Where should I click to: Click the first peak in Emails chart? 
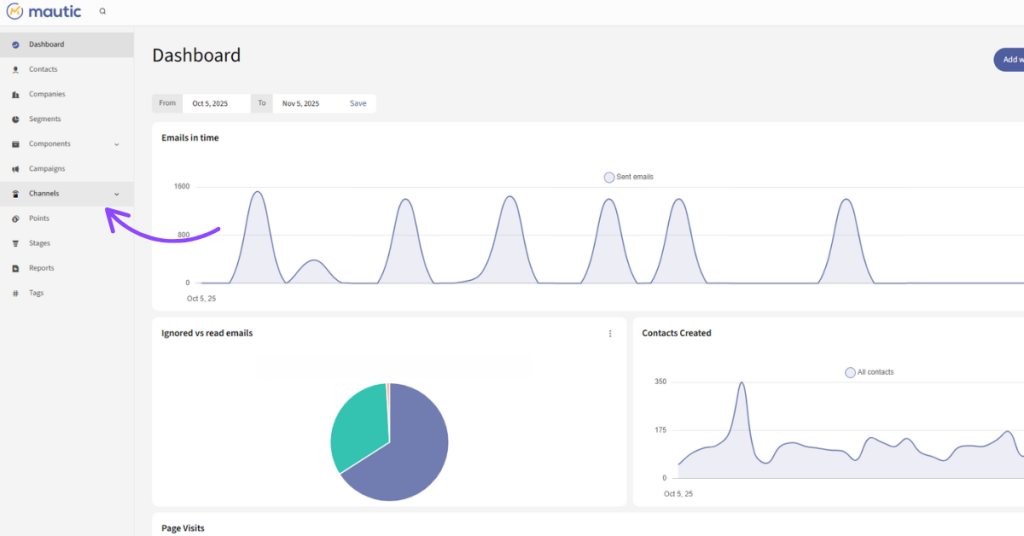click(x=257, y=193)
